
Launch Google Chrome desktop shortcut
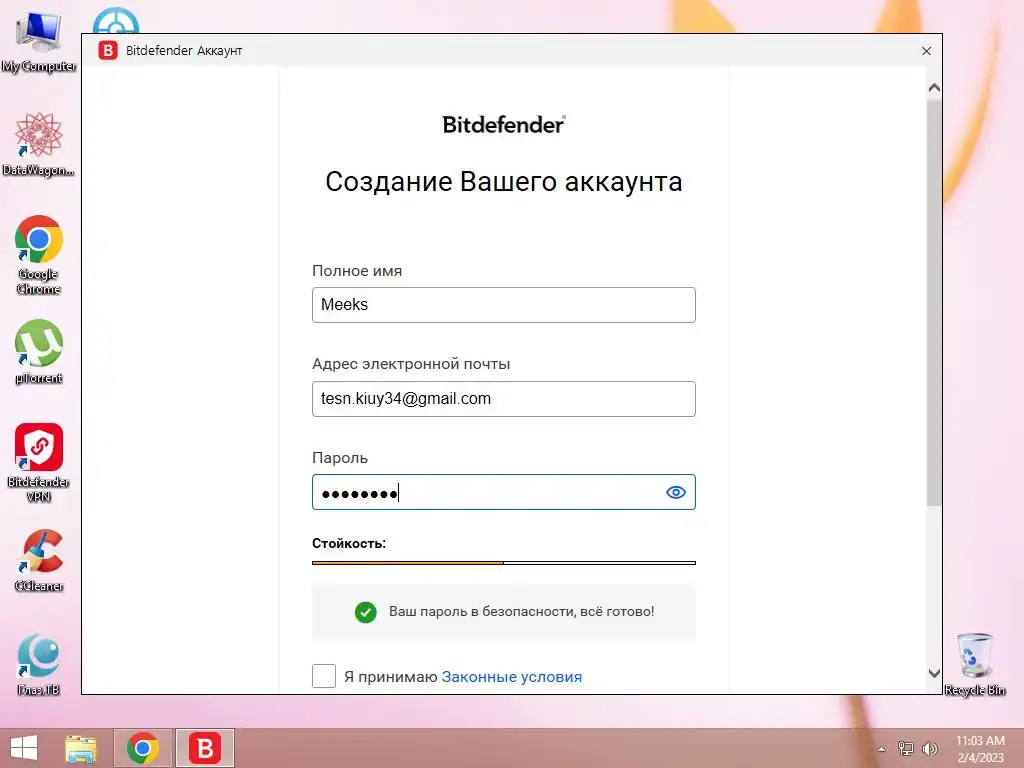[39, 255]
